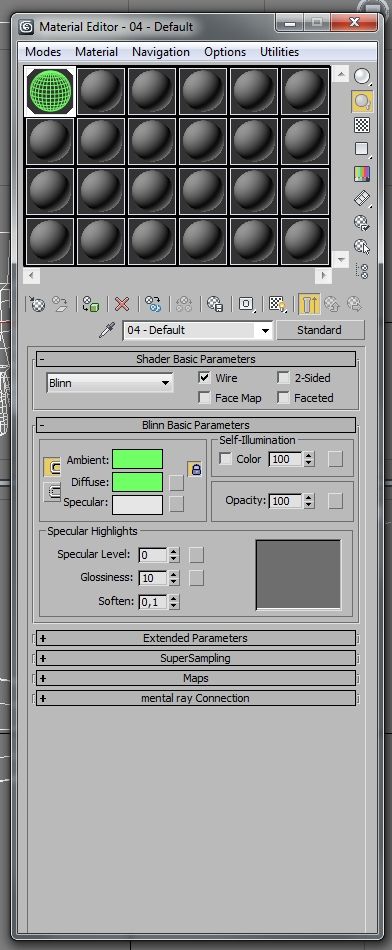This screenshot has height=950, width=392.
Task: Click the Diffuse map button
Action: 176,482
